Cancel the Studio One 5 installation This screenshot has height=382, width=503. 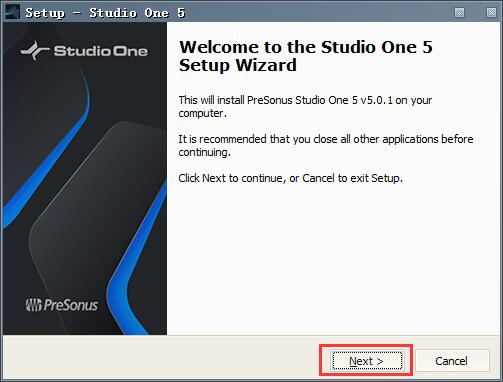[452, 360]
